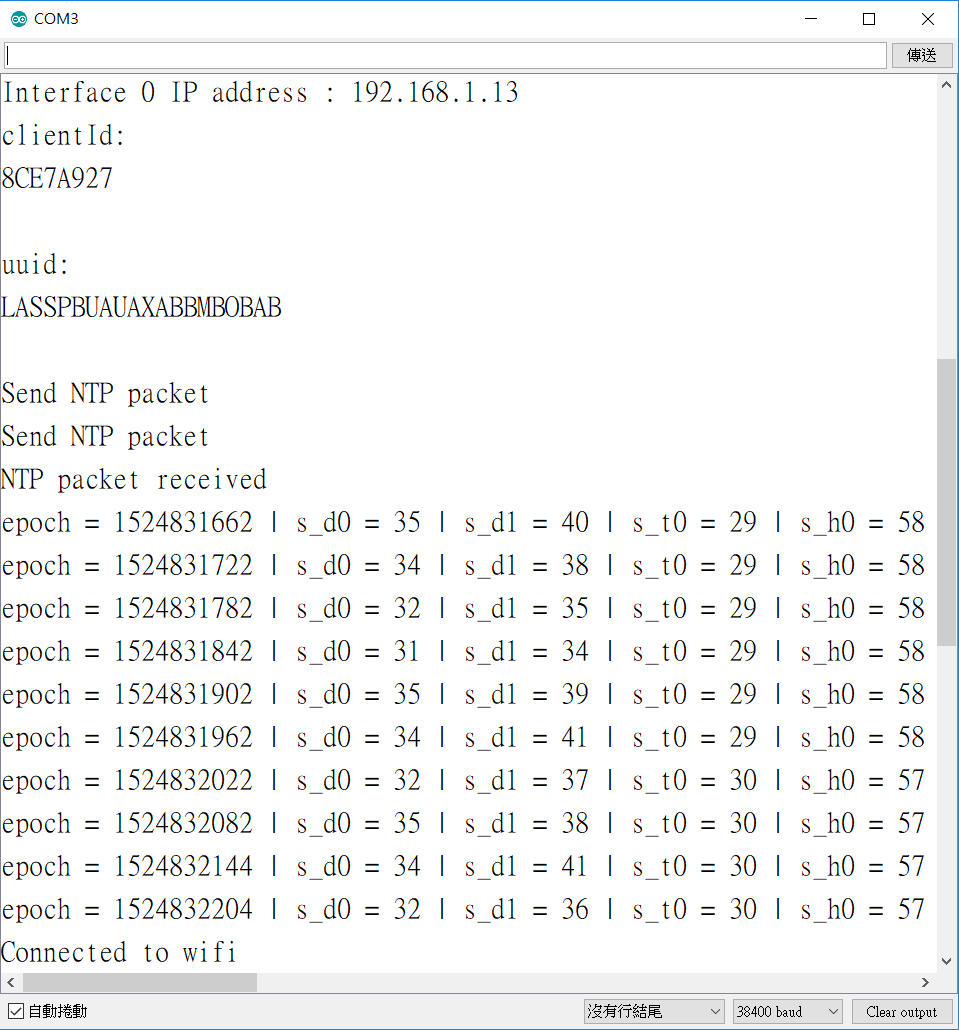
Task: Click the 'NTP packet received' line
Action: tap(134, 480)
